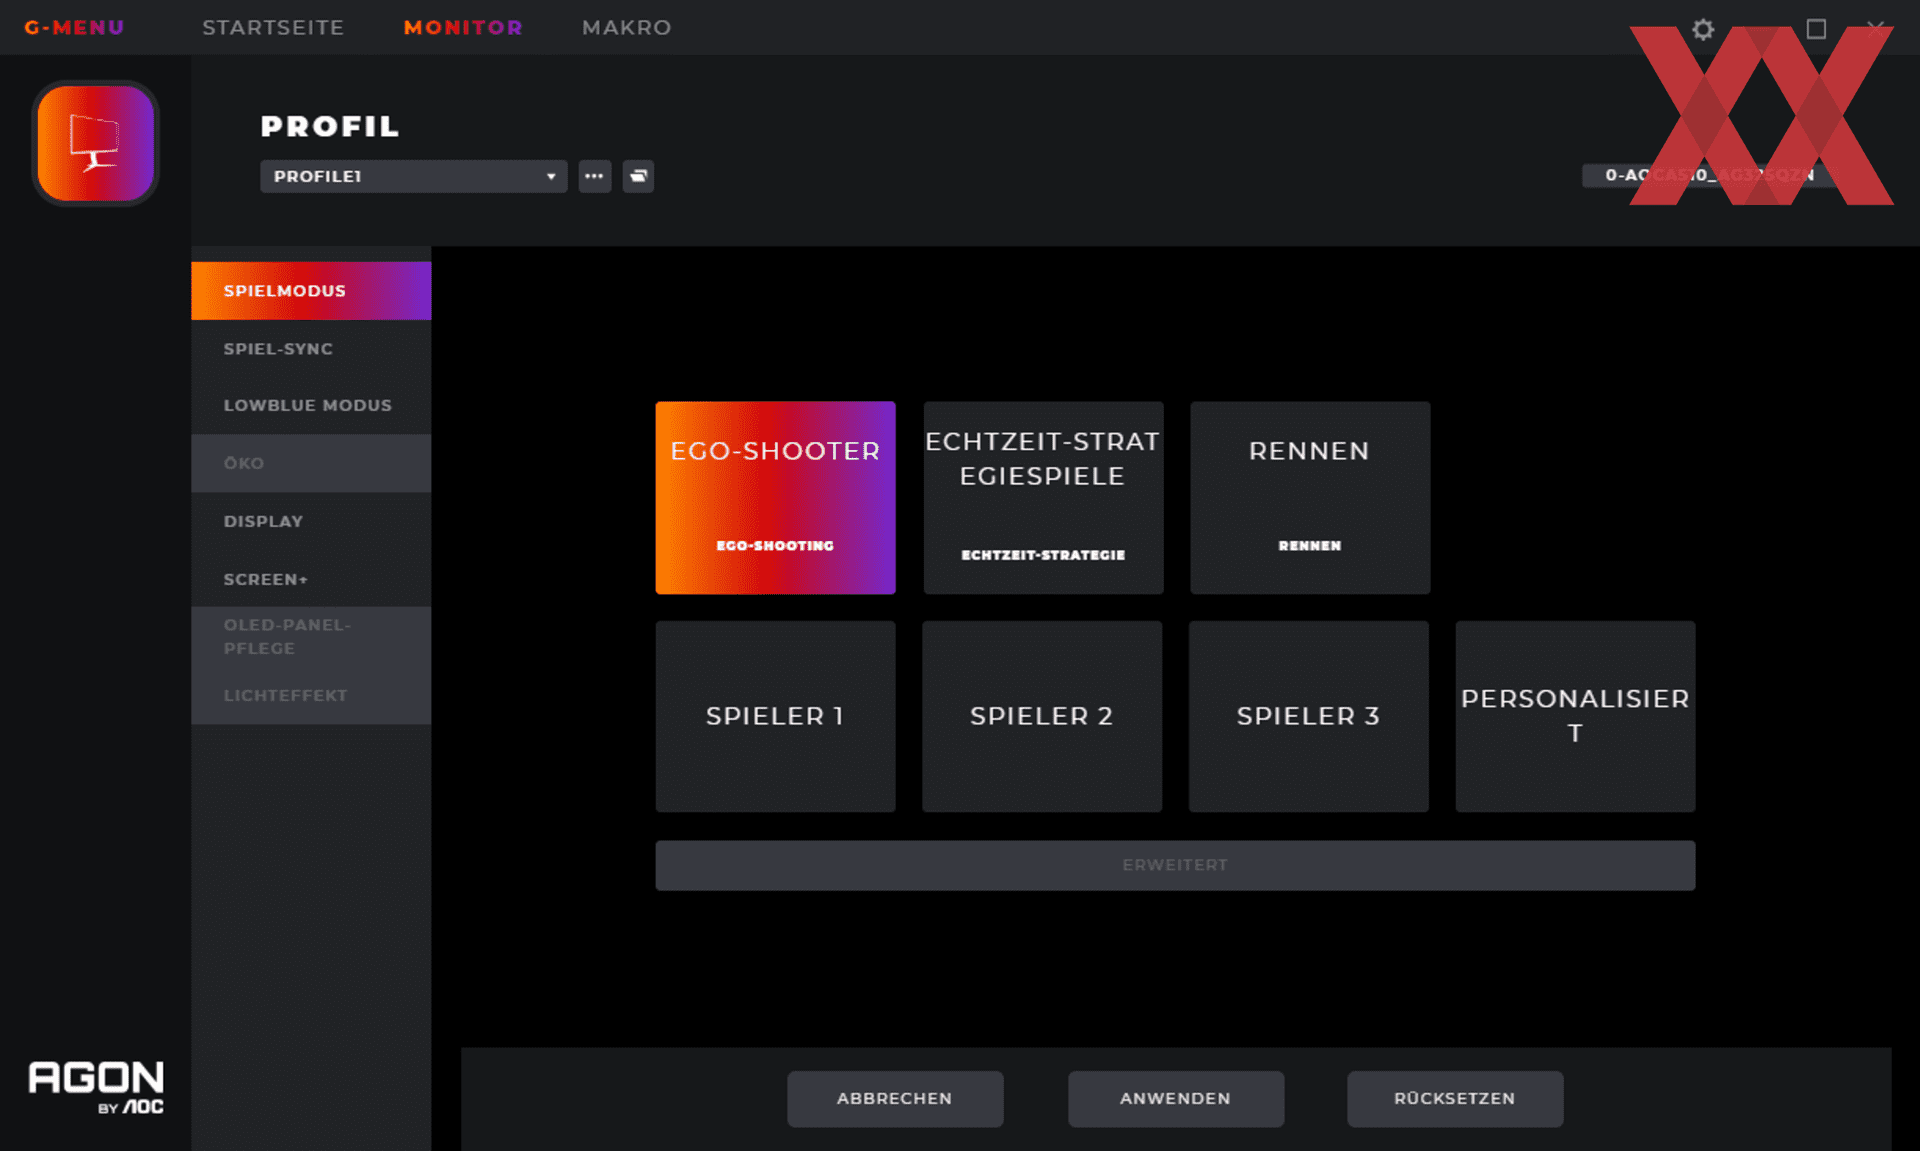Open the settings gear icon
The height and width of the screenshot is (1151, 1920).
click(x=1703, y=29)
